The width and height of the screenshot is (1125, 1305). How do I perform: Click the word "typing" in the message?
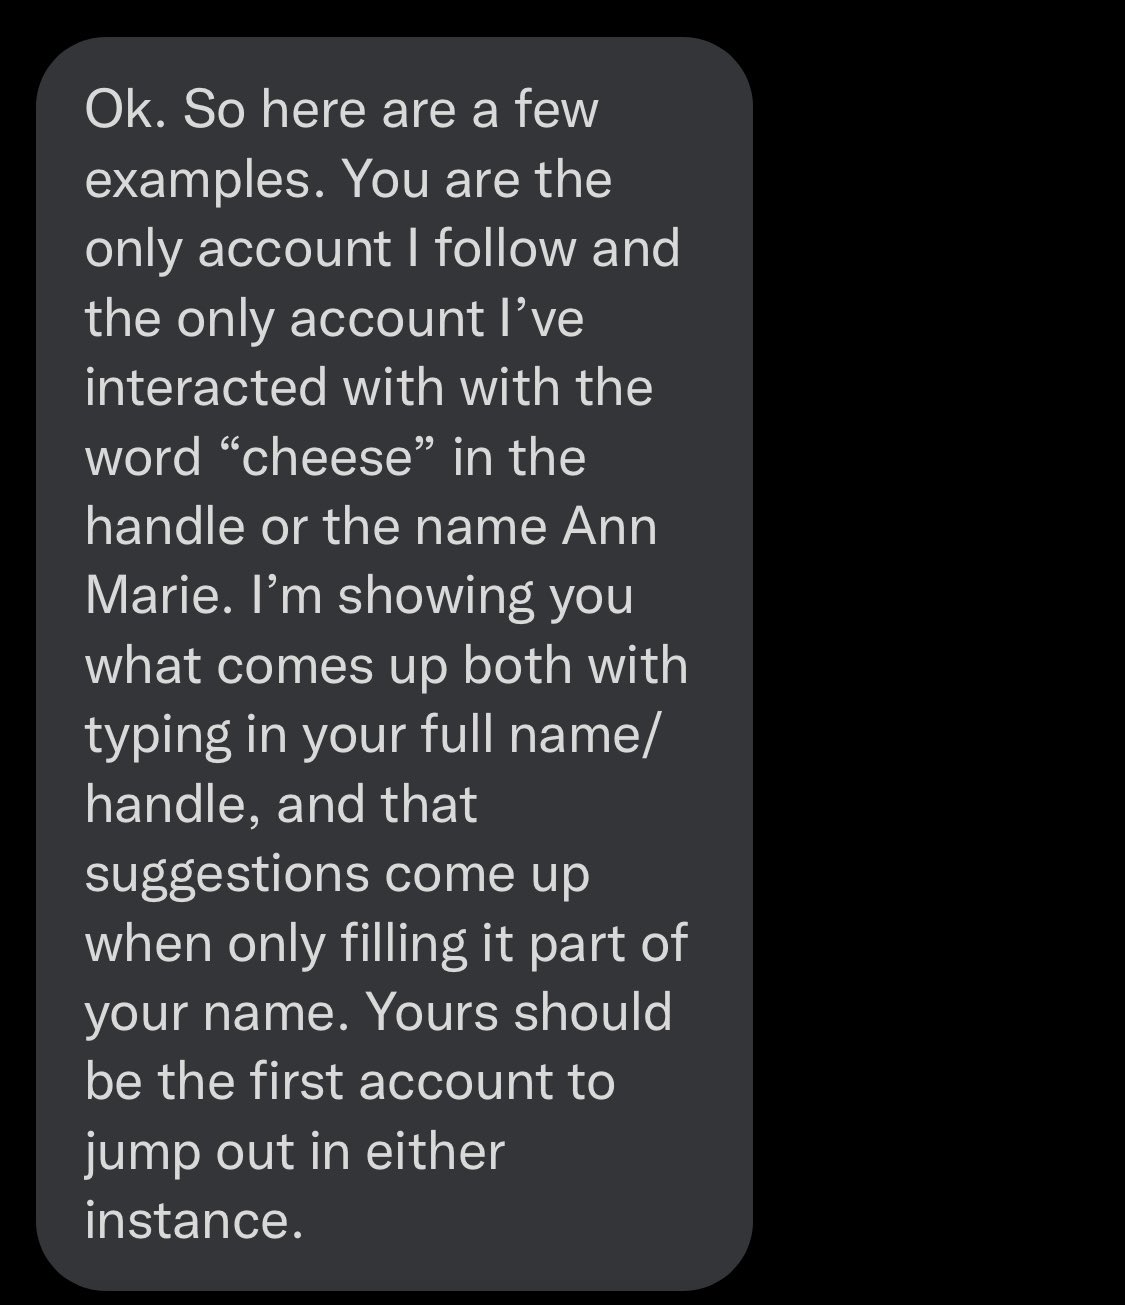(144, 736)
